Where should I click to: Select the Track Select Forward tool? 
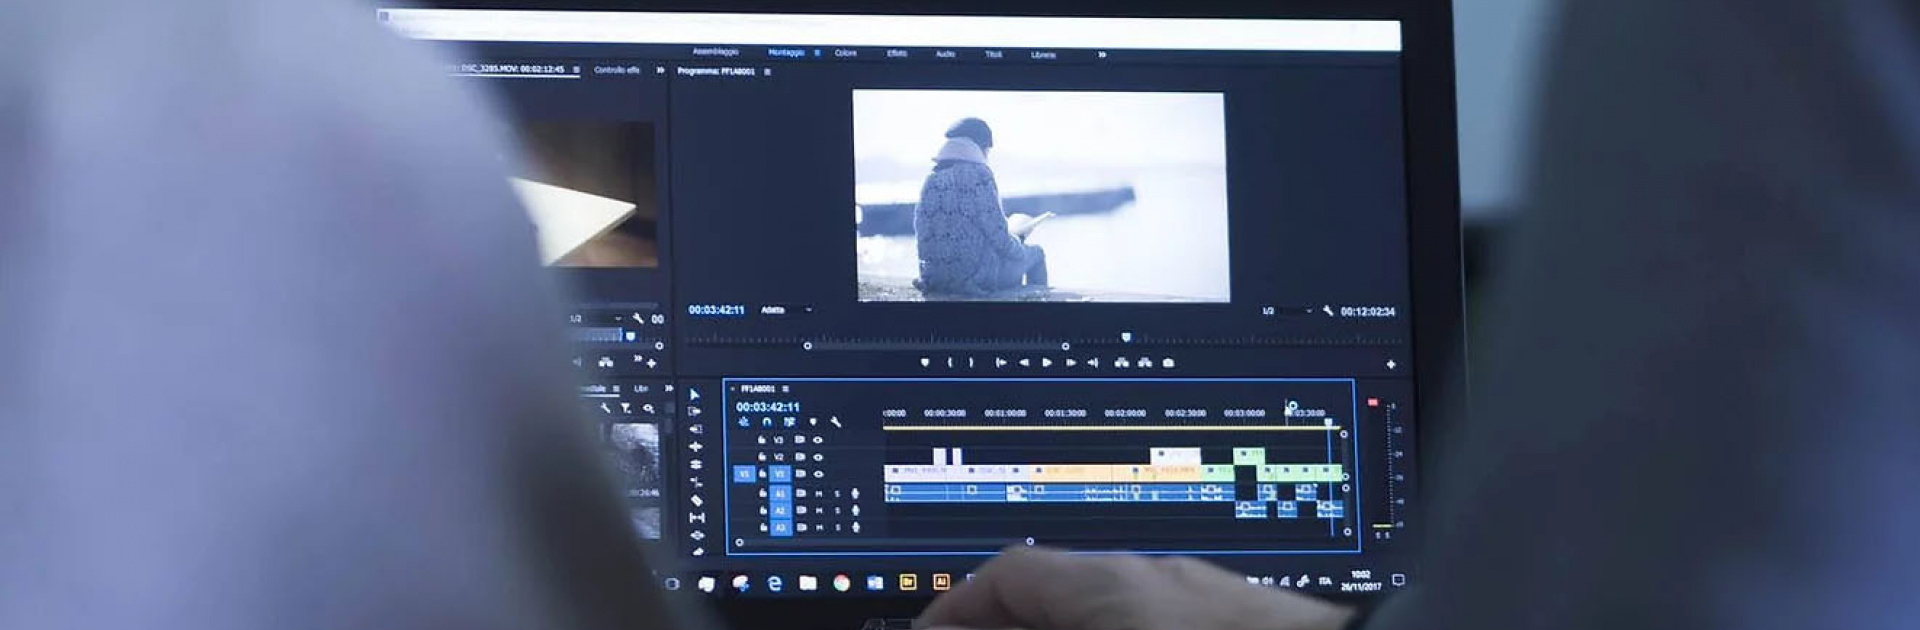(x=695, y=411)
